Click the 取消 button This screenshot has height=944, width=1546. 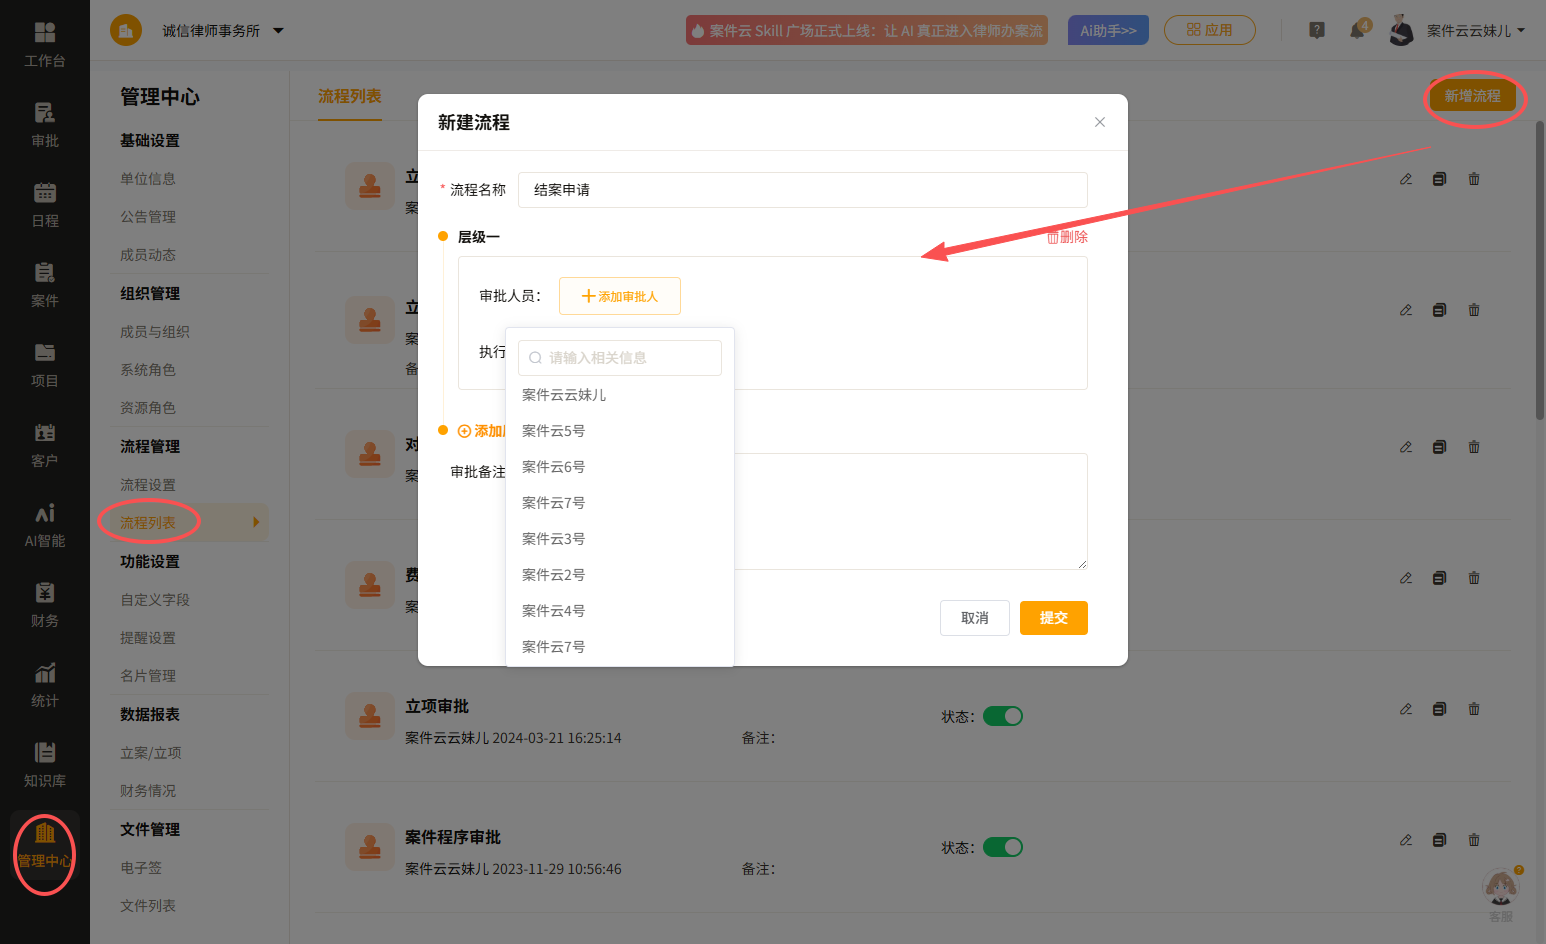[x=975, y=618]
